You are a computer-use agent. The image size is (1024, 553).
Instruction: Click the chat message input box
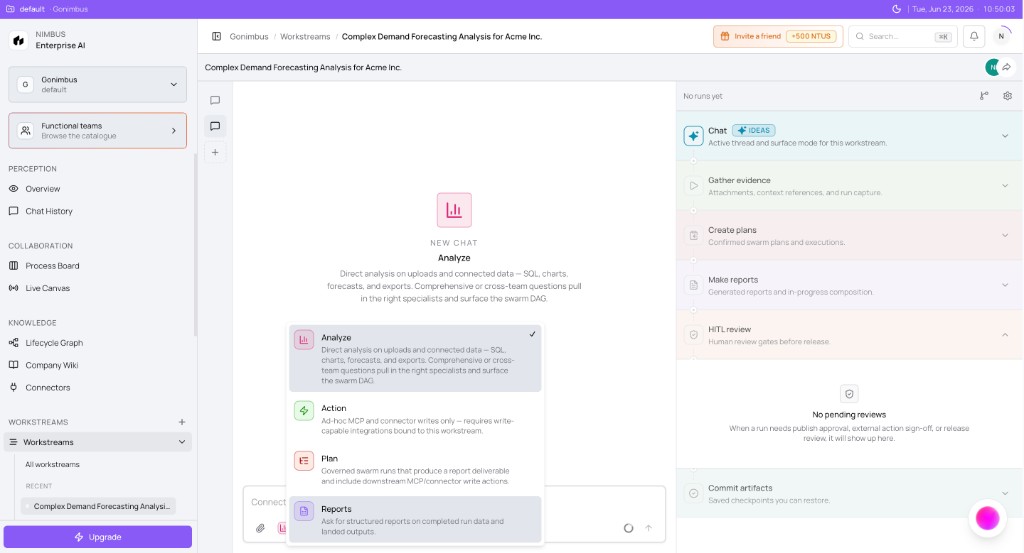(454, 514)
